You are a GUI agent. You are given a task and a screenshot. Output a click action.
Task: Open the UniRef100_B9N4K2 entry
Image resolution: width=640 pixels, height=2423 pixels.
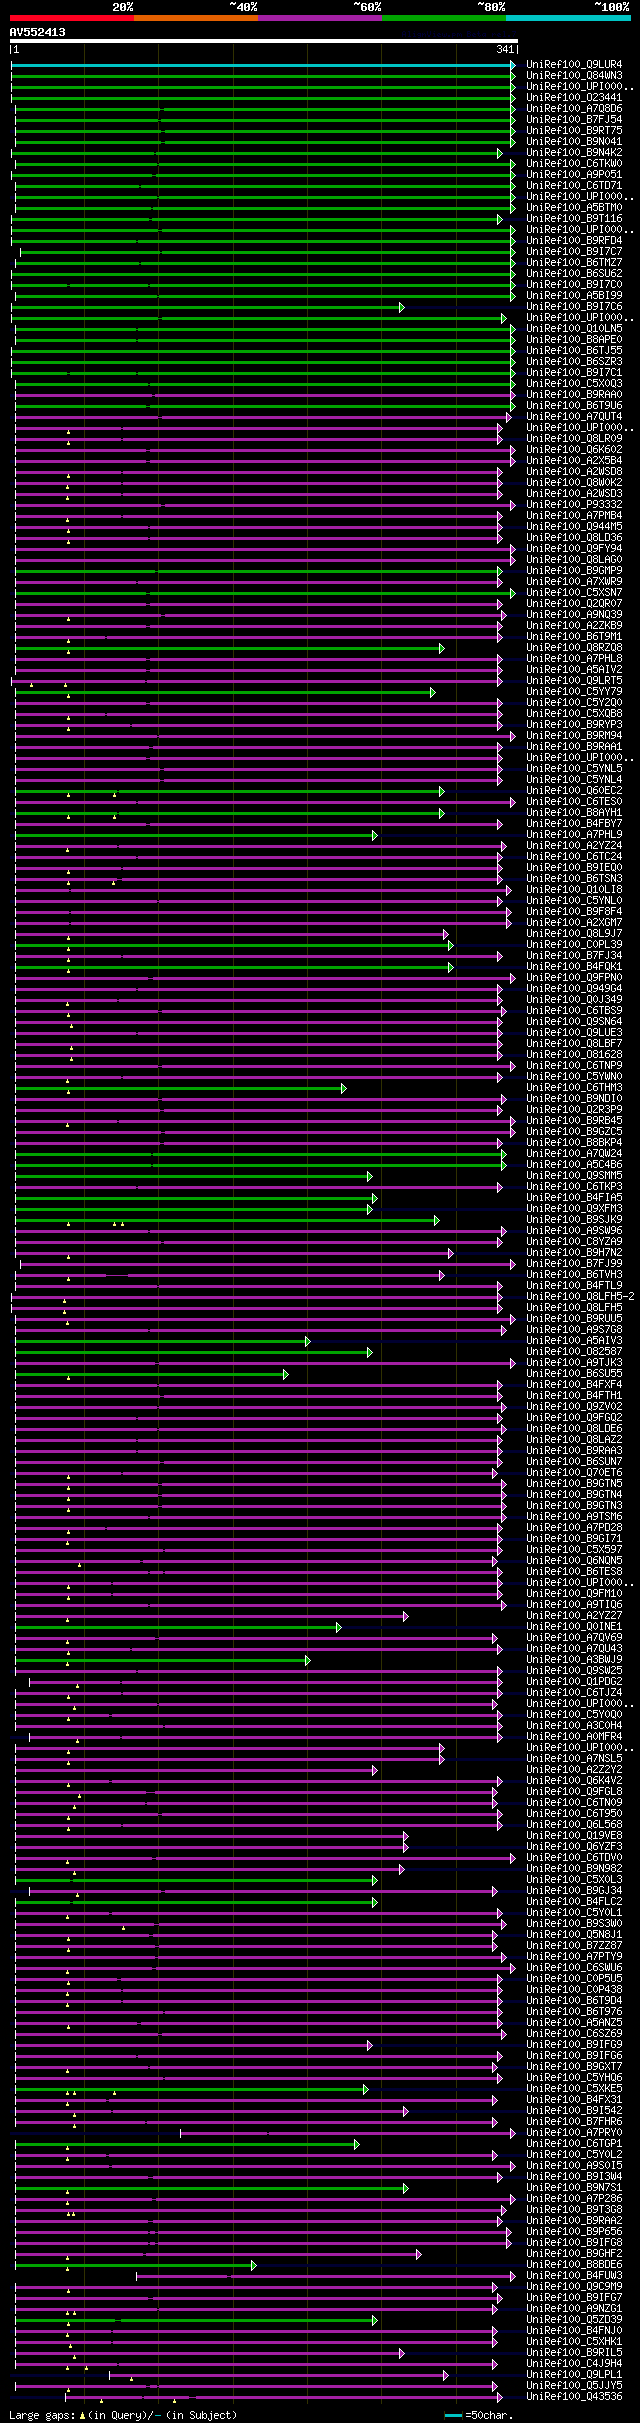574,152
